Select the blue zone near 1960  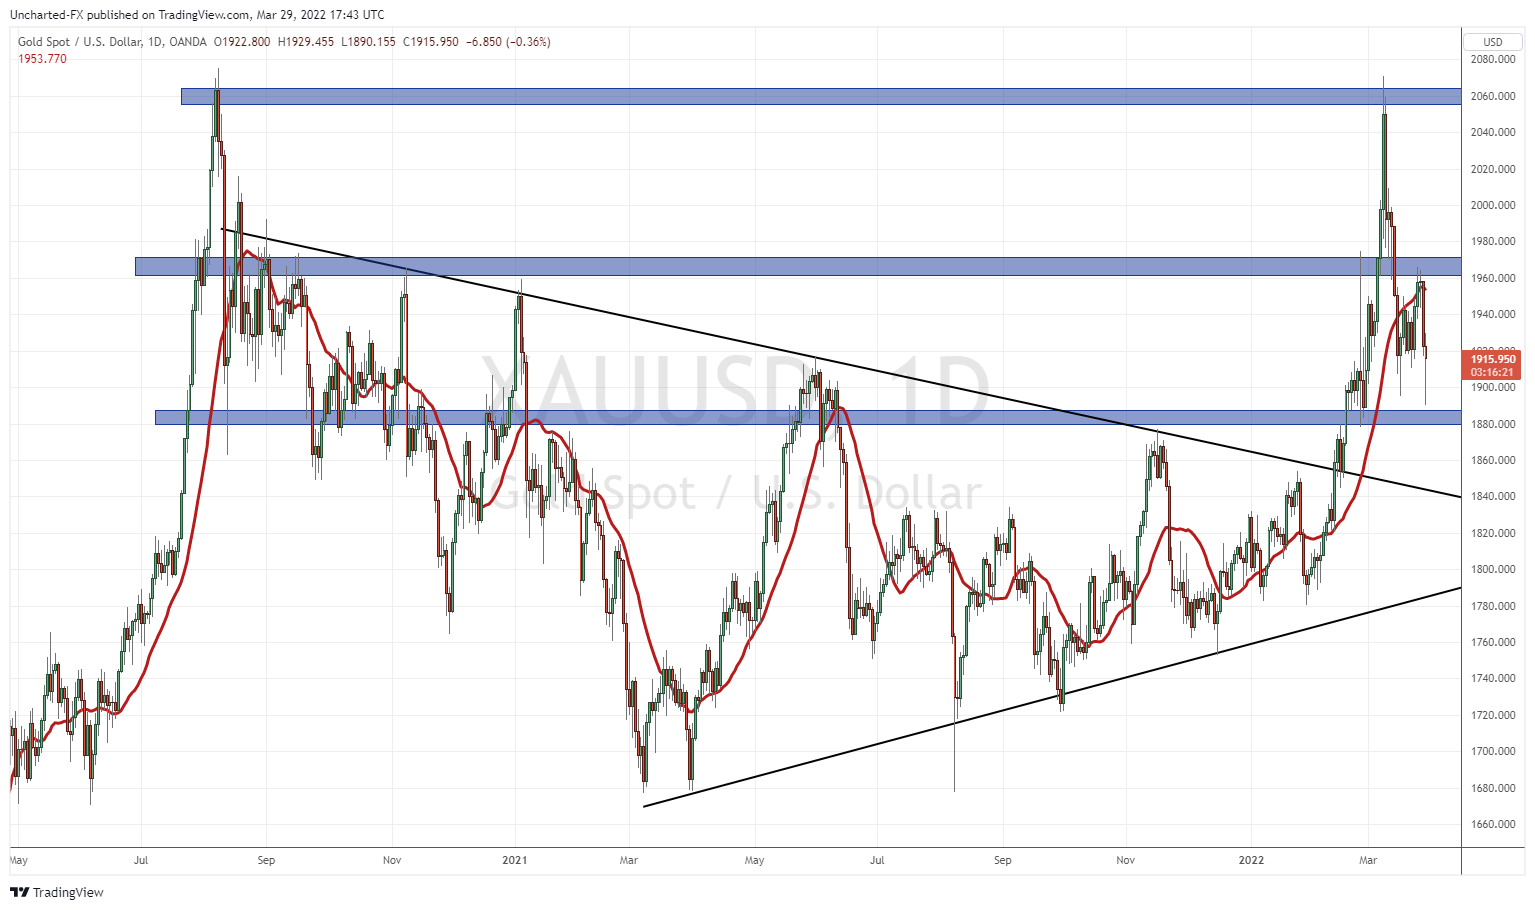798,266
